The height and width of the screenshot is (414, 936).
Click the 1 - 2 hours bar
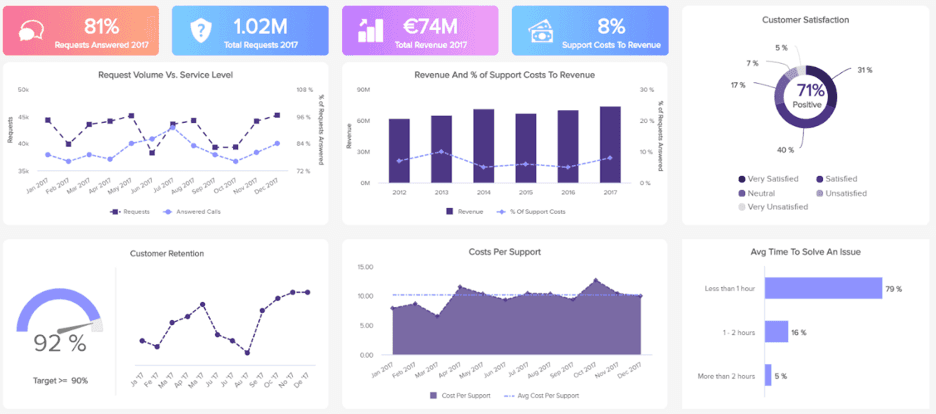coord(777,332)
